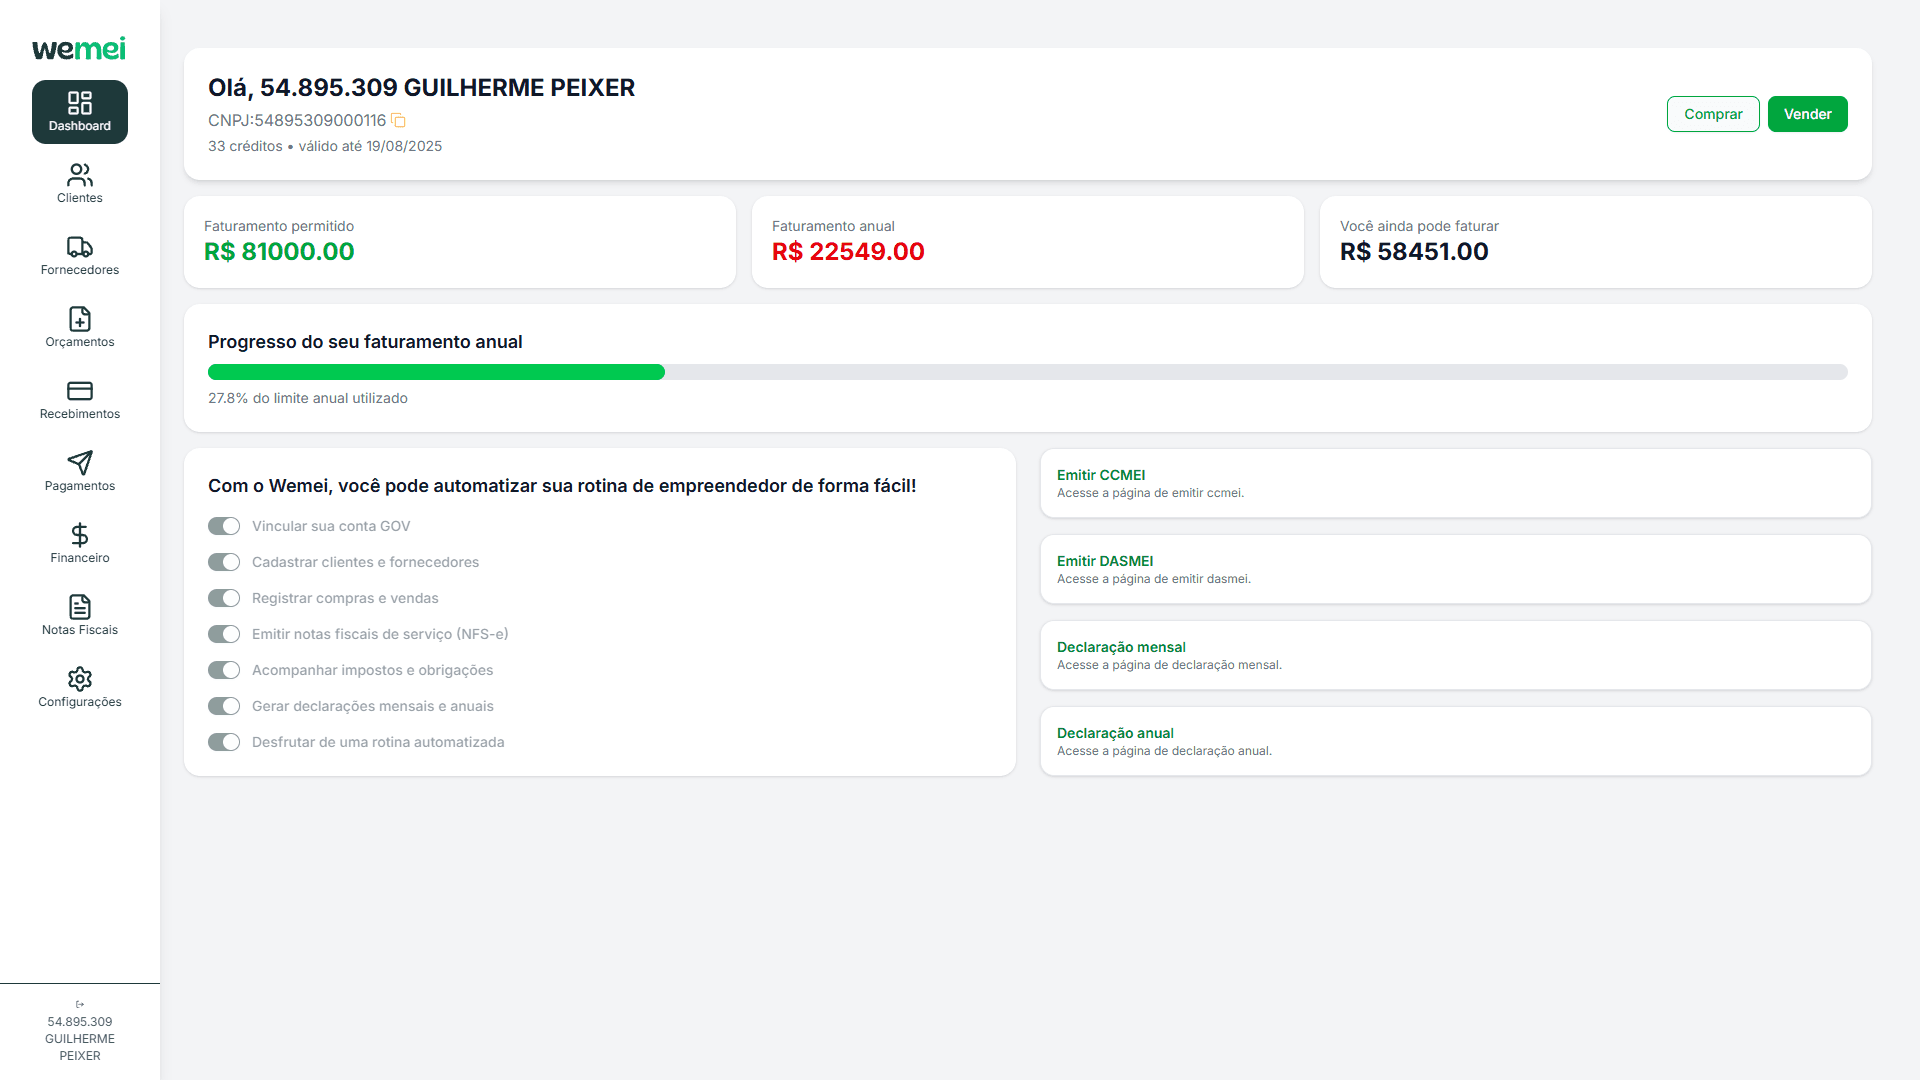Open the Emitir CCMEI page link

pos(1101,475)
